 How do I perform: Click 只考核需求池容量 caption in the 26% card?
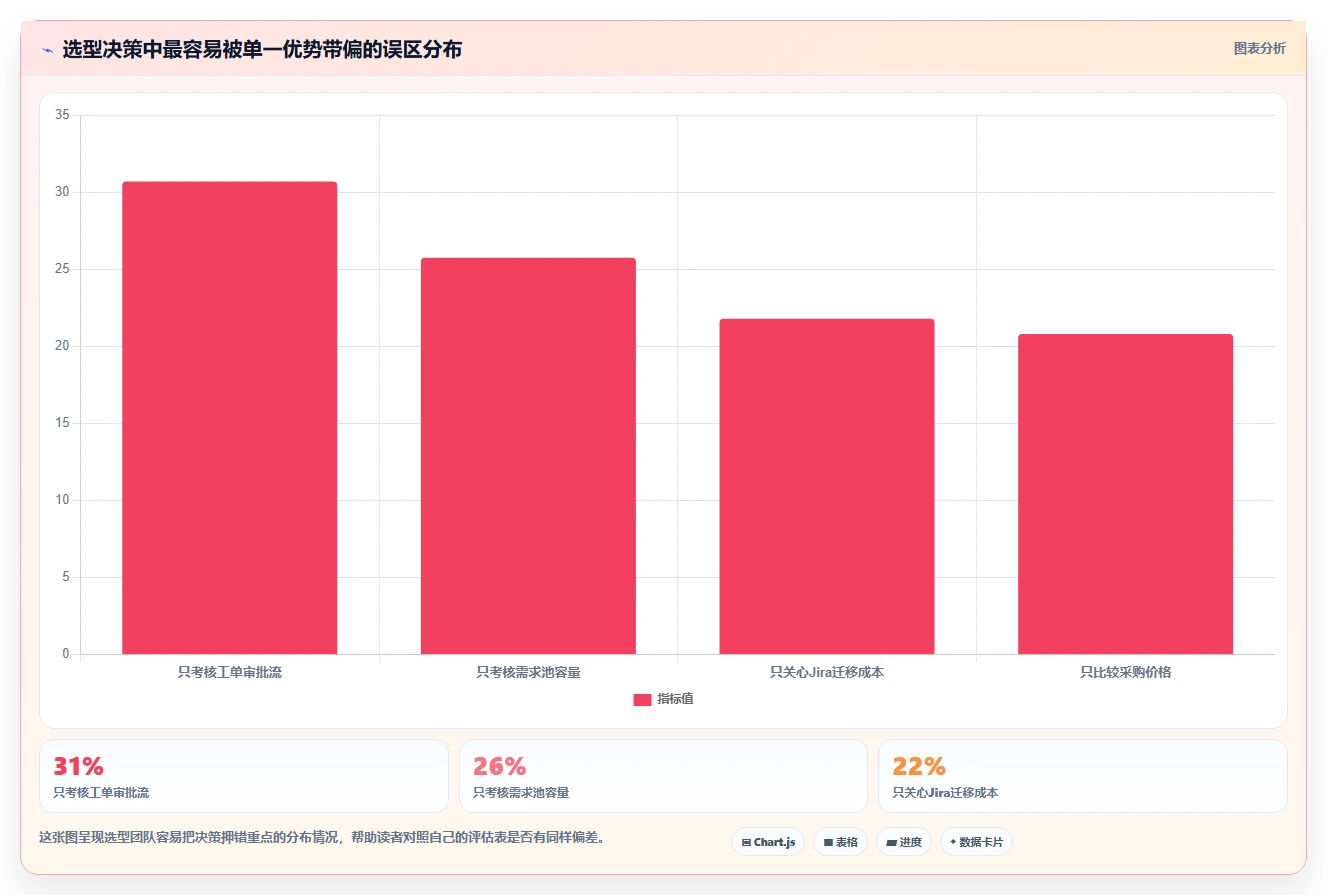521,792
